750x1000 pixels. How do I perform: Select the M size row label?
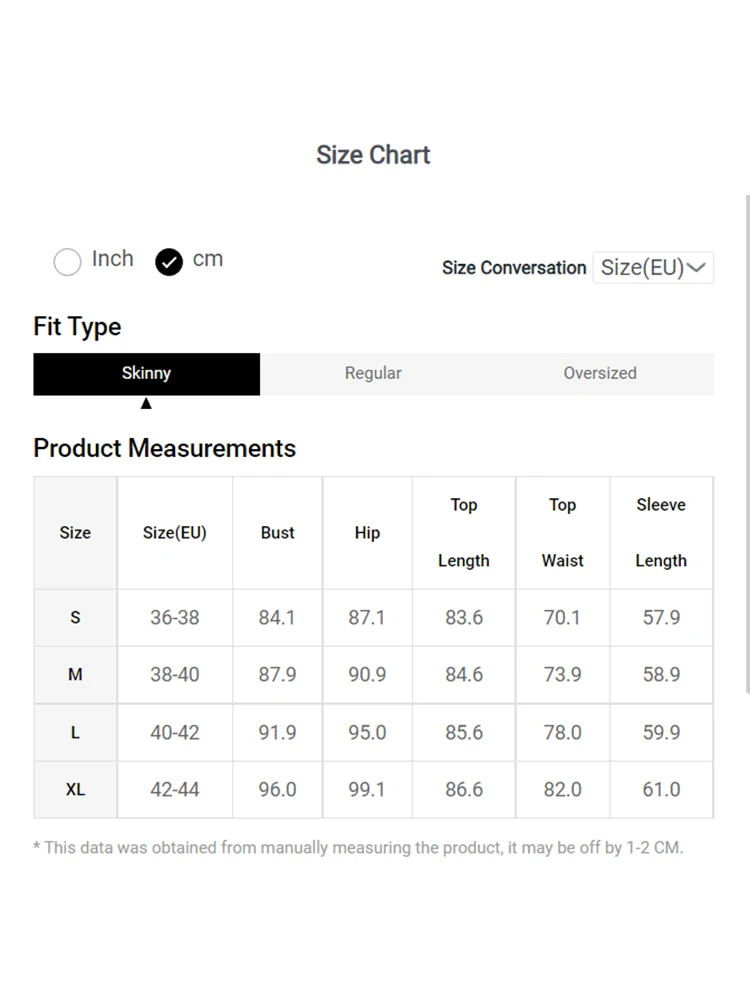pos(75,675)
